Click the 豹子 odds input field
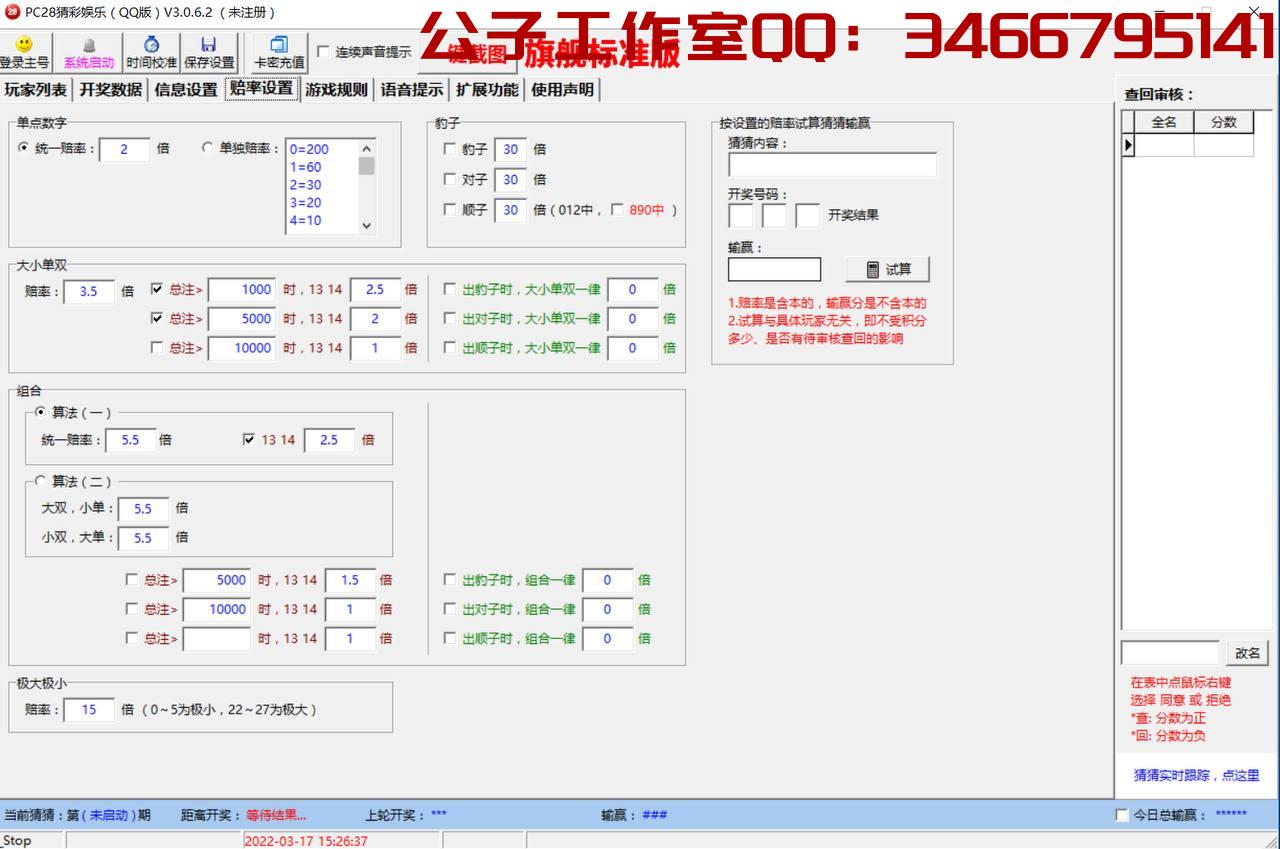 (510, 149)
